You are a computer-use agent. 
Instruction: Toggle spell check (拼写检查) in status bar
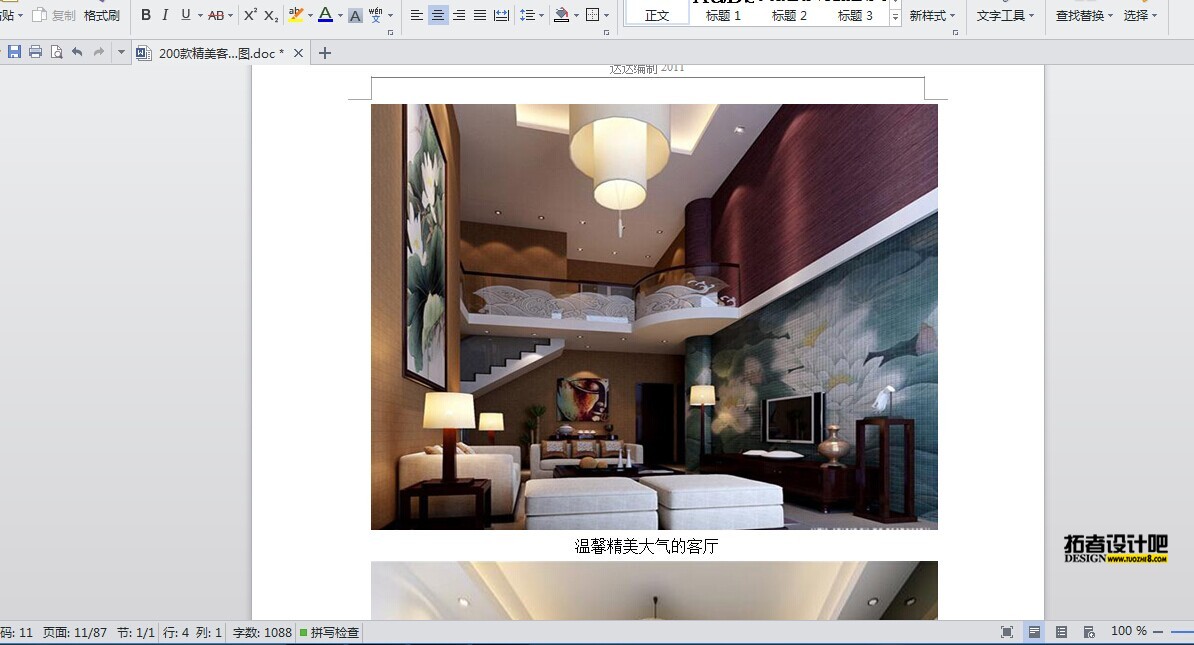329,633
